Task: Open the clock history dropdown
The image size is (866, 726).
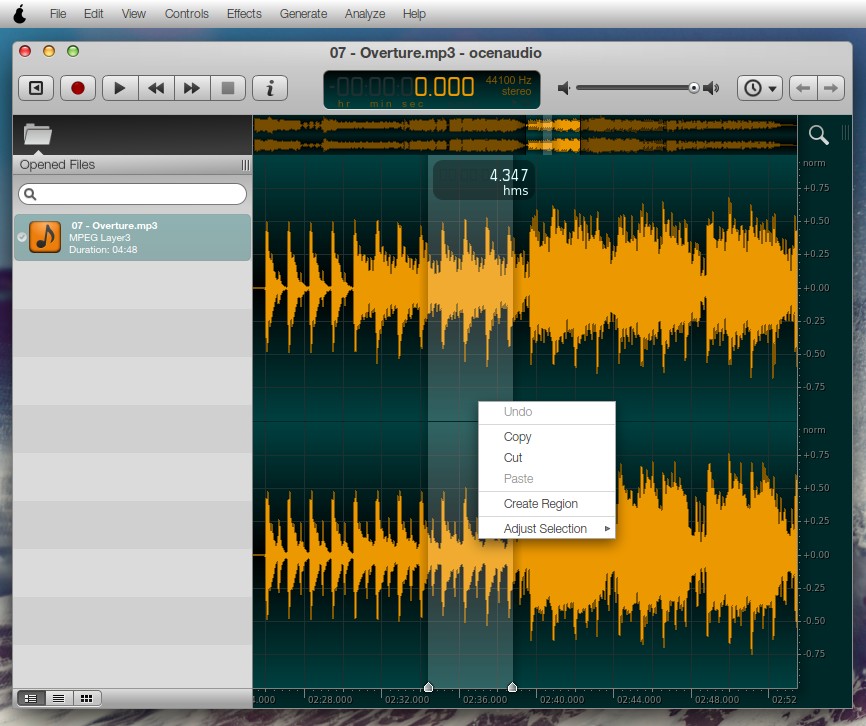Action: click(760, 88)
